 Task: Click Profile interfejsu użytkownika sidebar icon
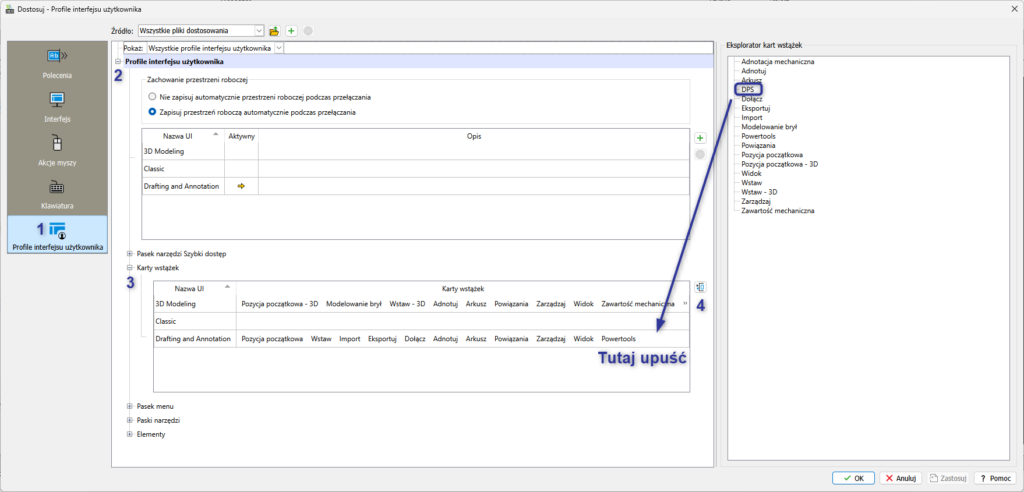coord(56,230)
